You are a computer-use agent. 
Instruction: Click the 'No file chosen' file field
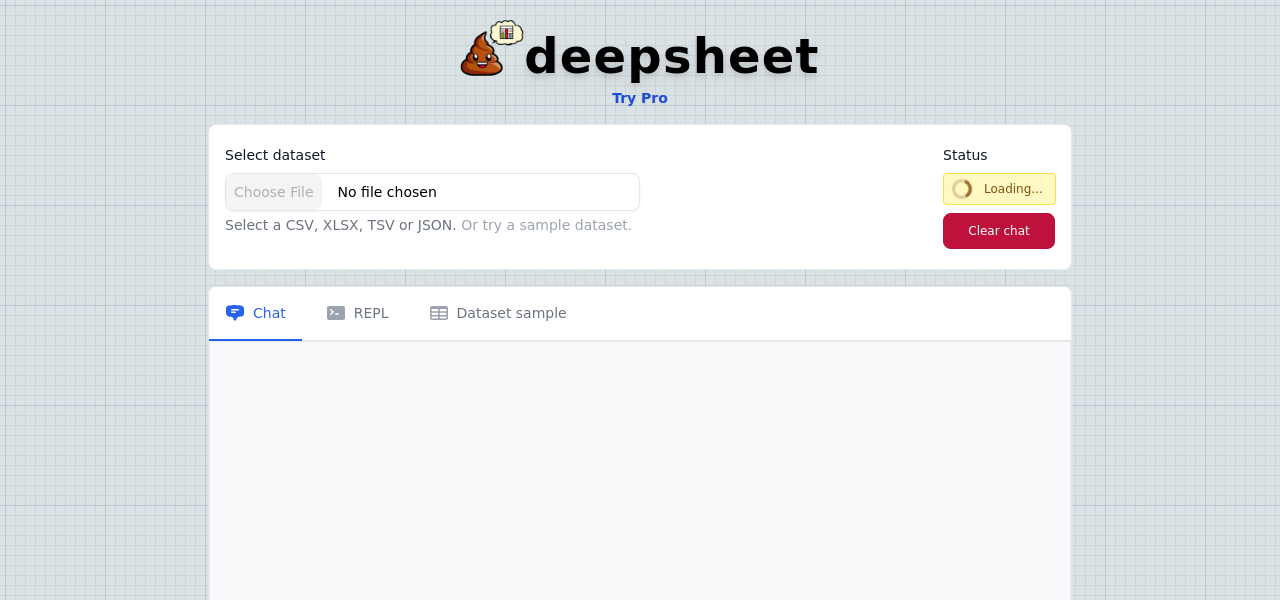[x=387, y=192]
